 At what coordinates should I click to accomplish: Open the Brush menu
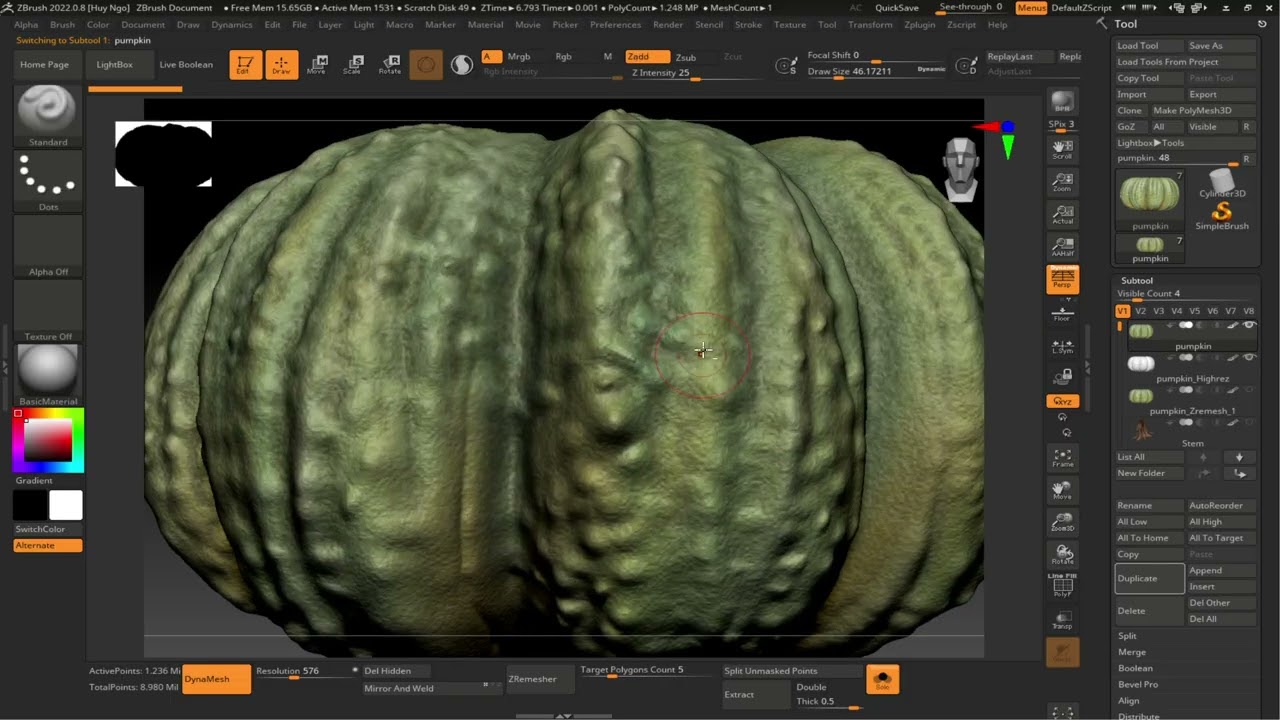(x=62, y=25)
